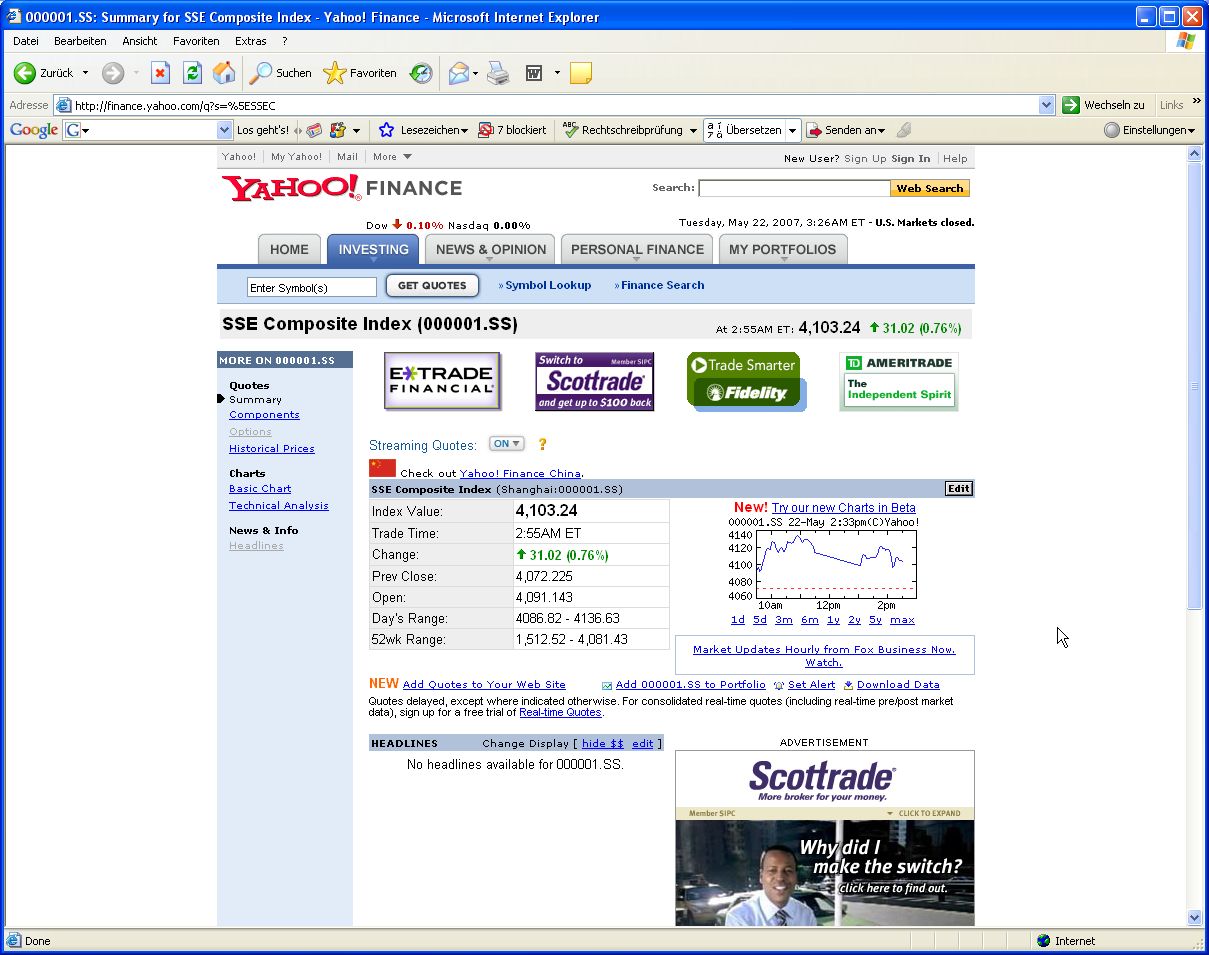The width and height of the screenshot is (1209, 955).
Task: Click the SSE intraday chart thumbnail
Action: coord(823,563)
